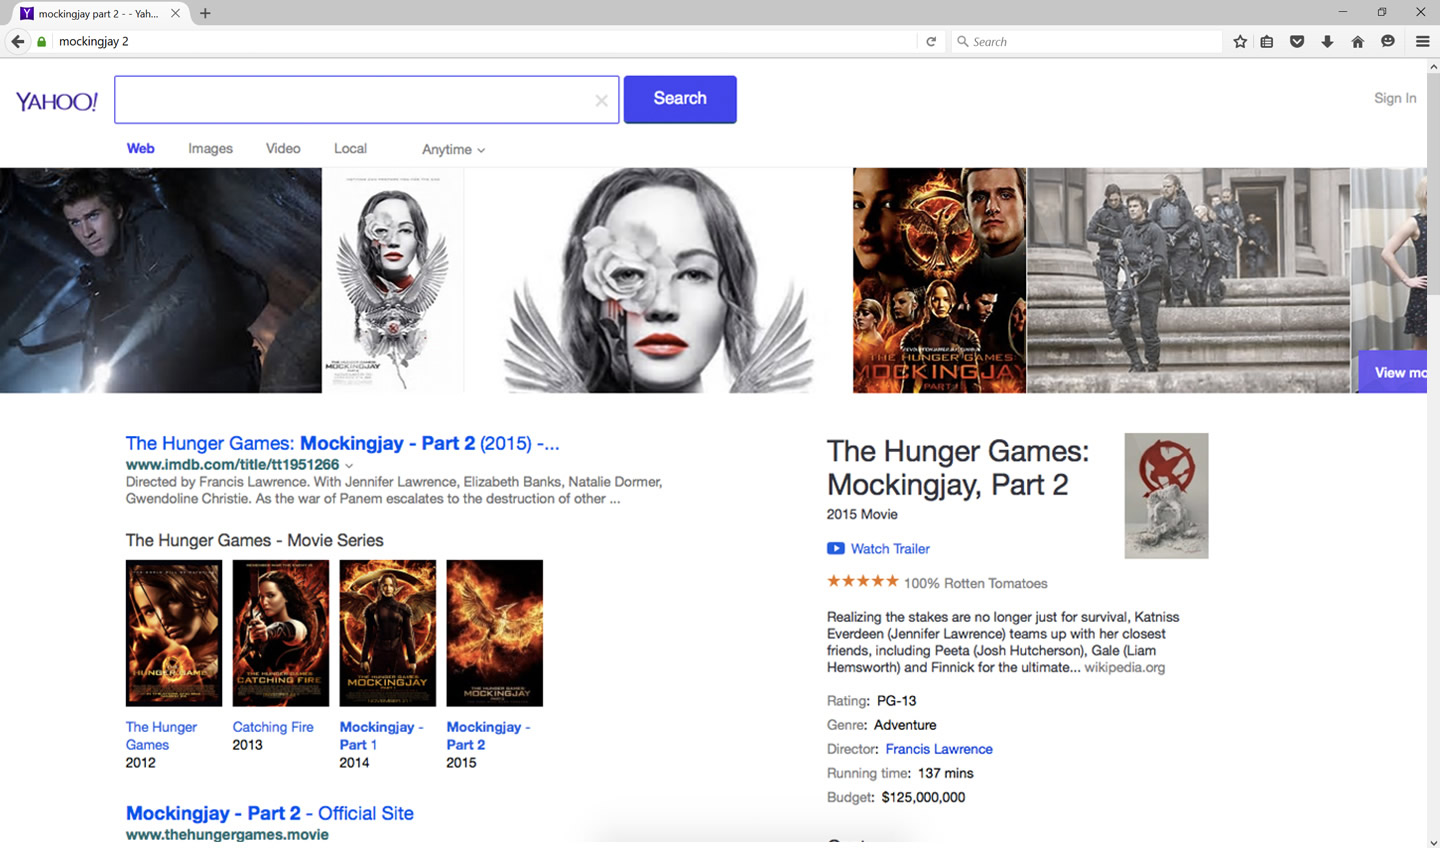Open the downloads arrow icon
1440x848 pixels.
[1327, 41]
